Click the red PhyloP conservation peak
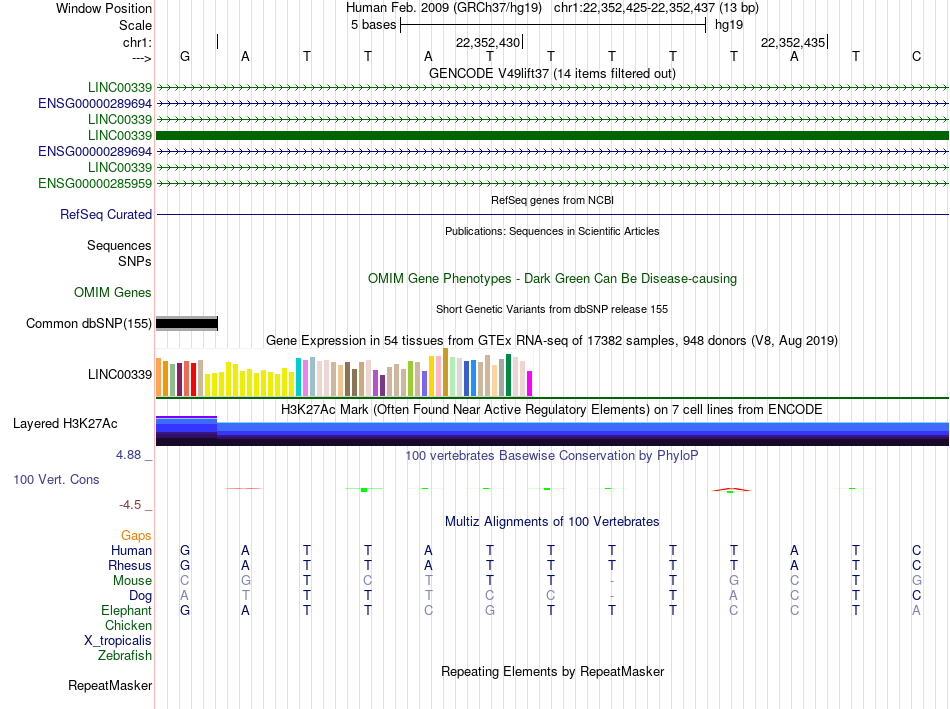Screen dimensions: 950x709 coord(731,489)
